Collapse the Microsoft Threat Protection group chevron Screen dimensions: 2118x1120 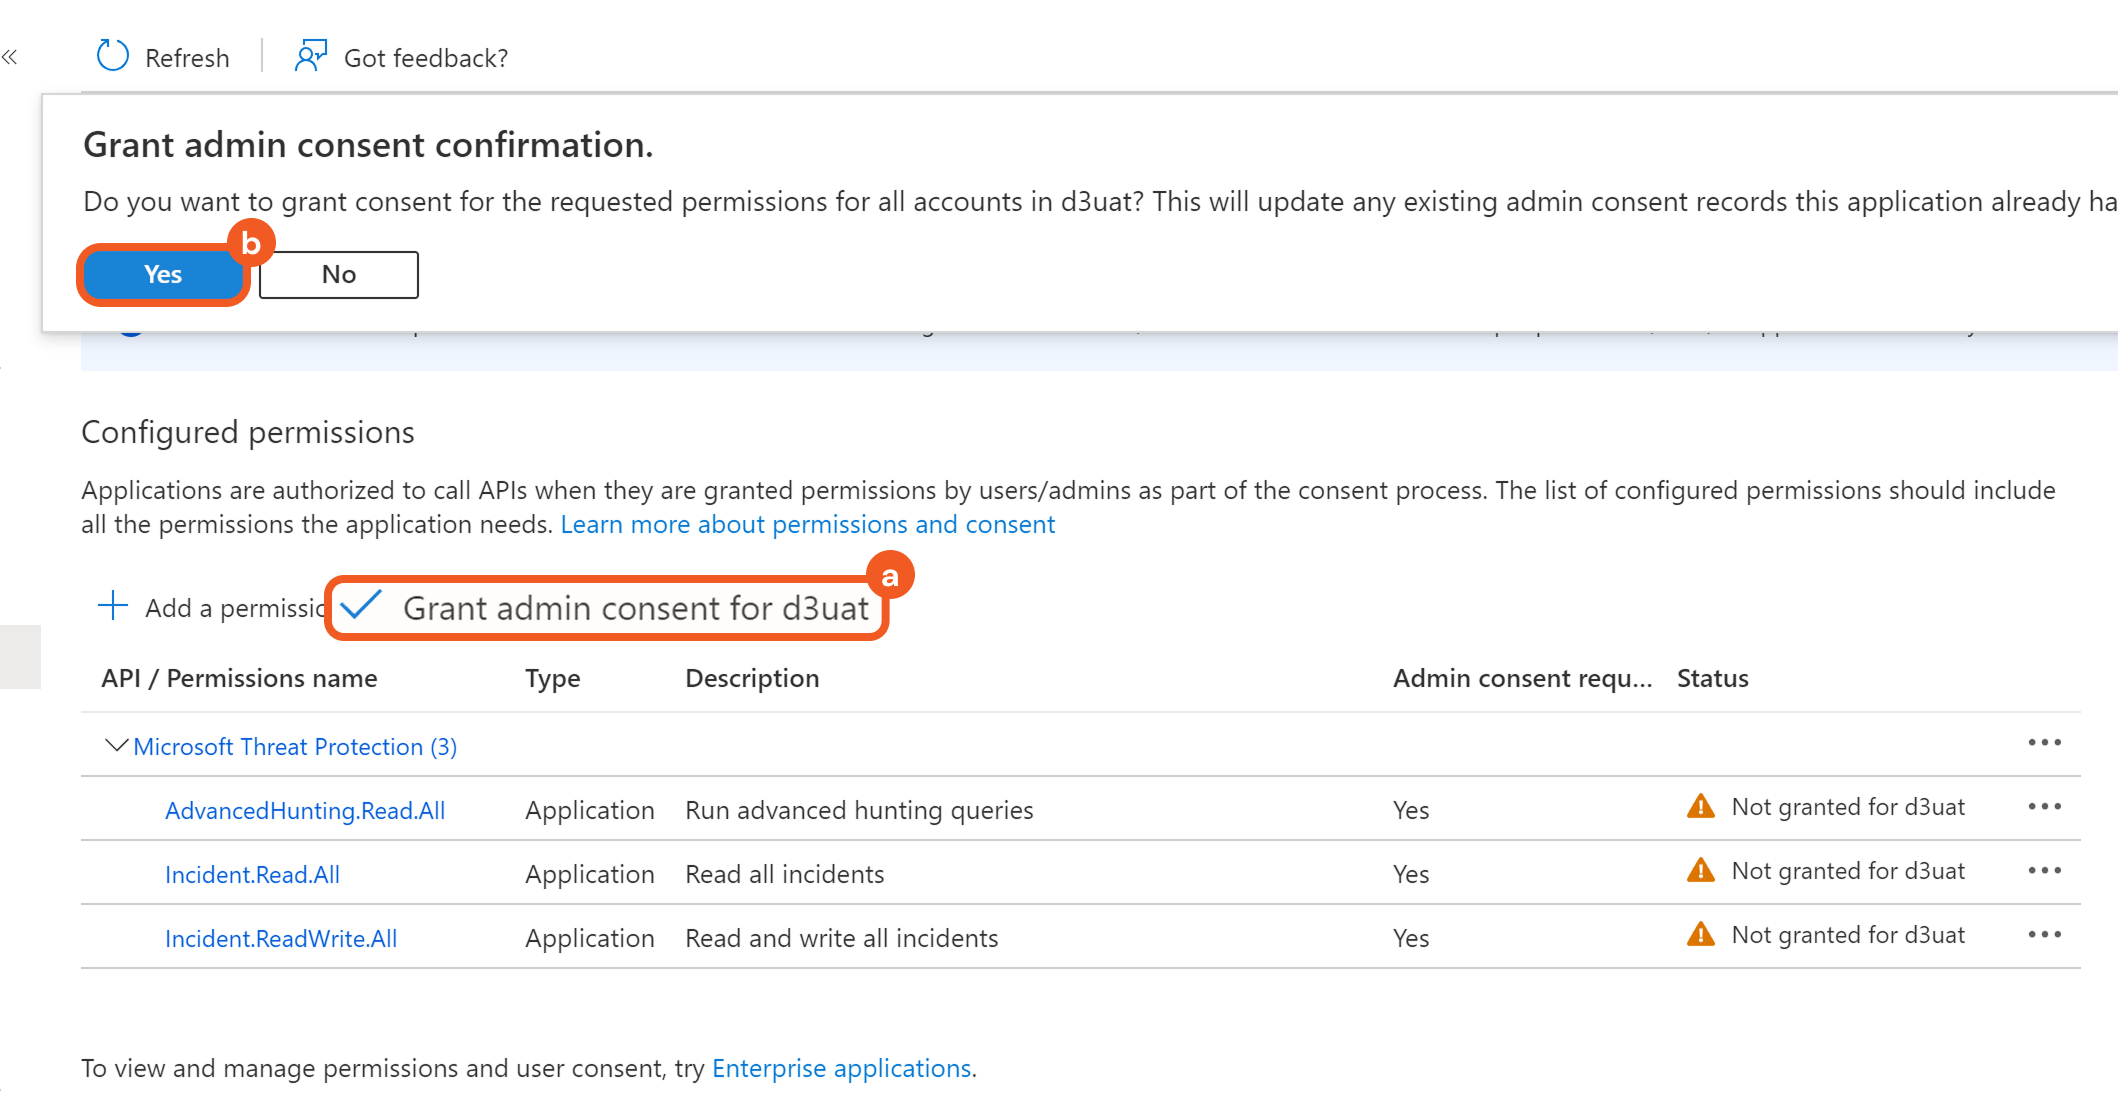[116, 746]
